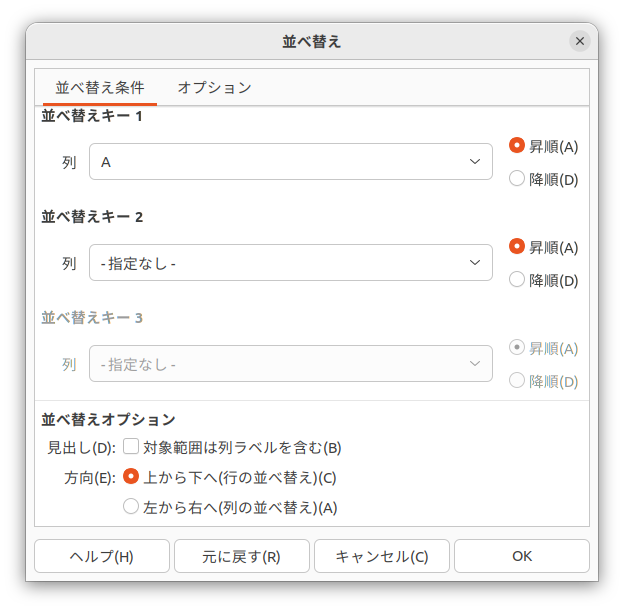
Task: Select 上から下へ(行の並べ替え) direction
Action: pyautogui.click(x=131, y=477)
